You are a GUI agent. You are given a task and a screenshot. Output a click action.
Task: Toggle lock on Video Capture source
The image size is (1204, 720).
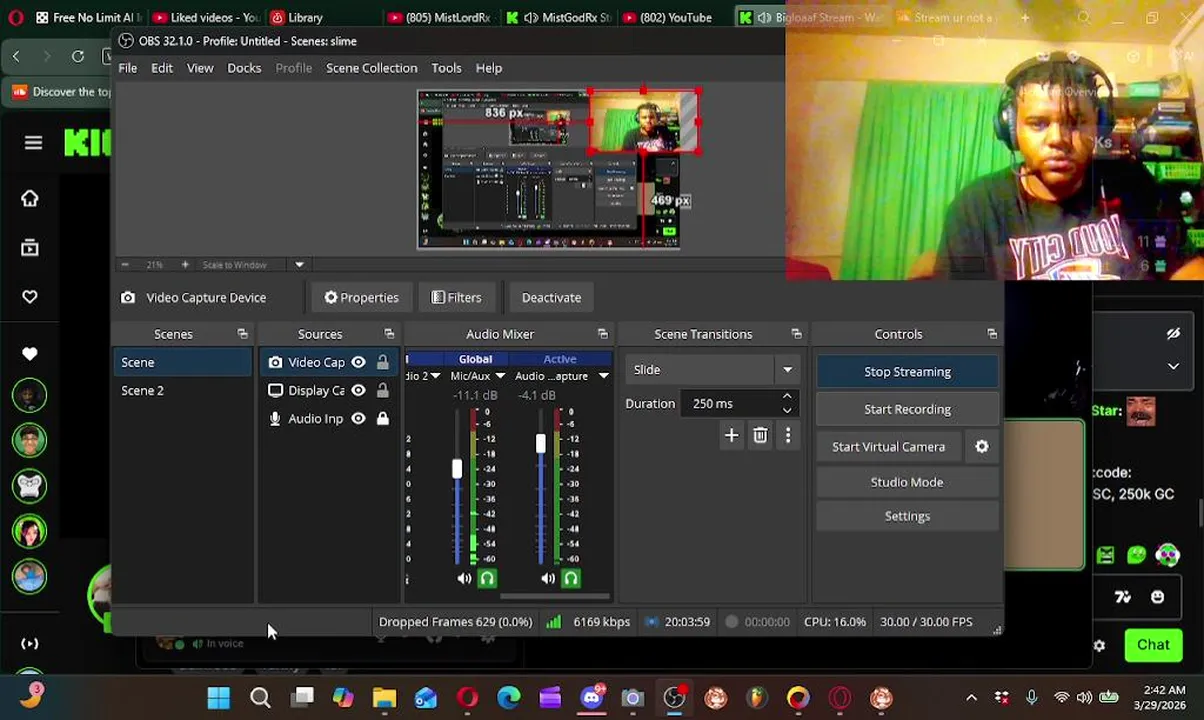click(382, 362)
